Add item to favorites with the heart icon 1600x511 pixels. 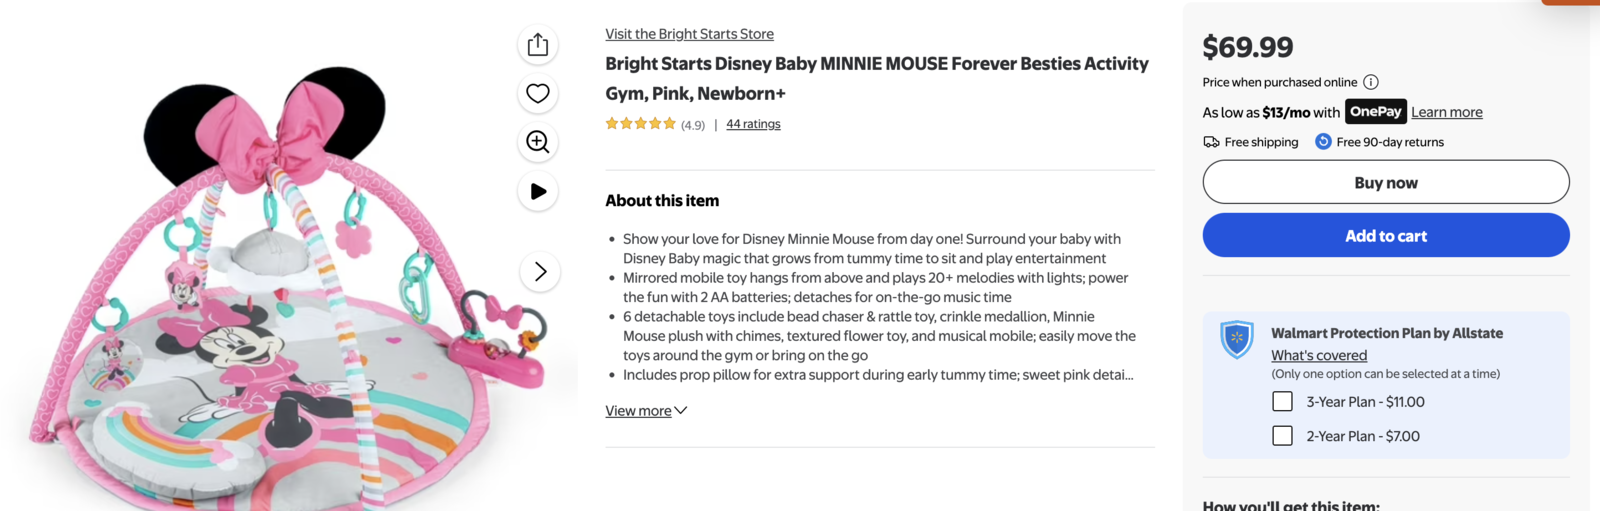(x=538, y=93)
